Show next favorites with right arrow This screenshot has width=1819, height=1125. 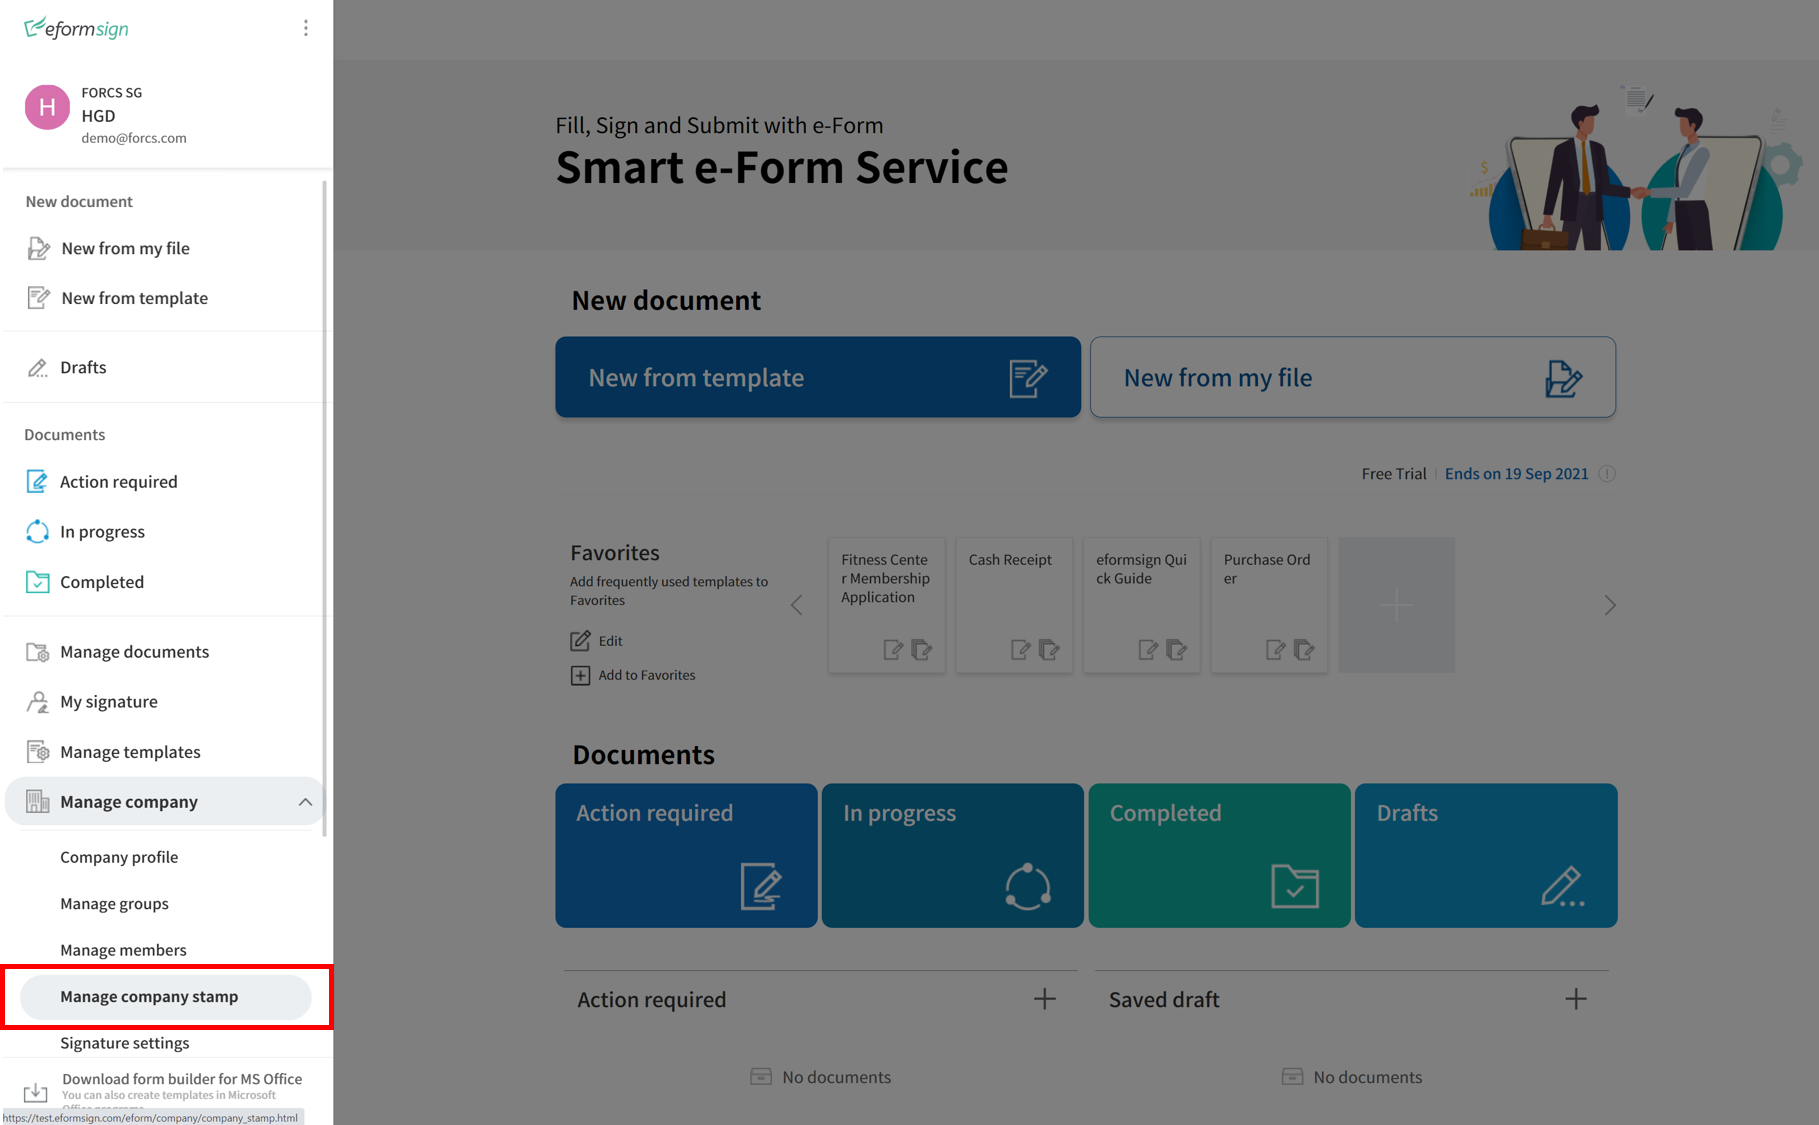click(1610, 605)
